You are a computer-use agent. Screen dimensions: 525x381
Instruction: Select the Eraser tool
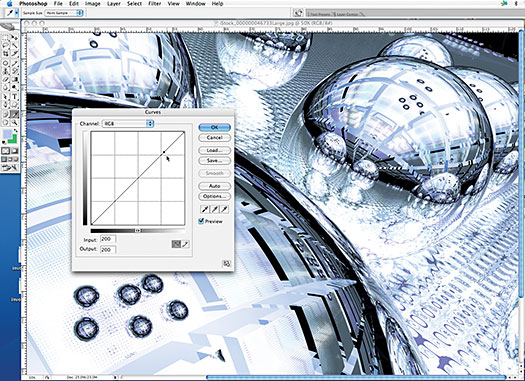[x=5, y=79]
